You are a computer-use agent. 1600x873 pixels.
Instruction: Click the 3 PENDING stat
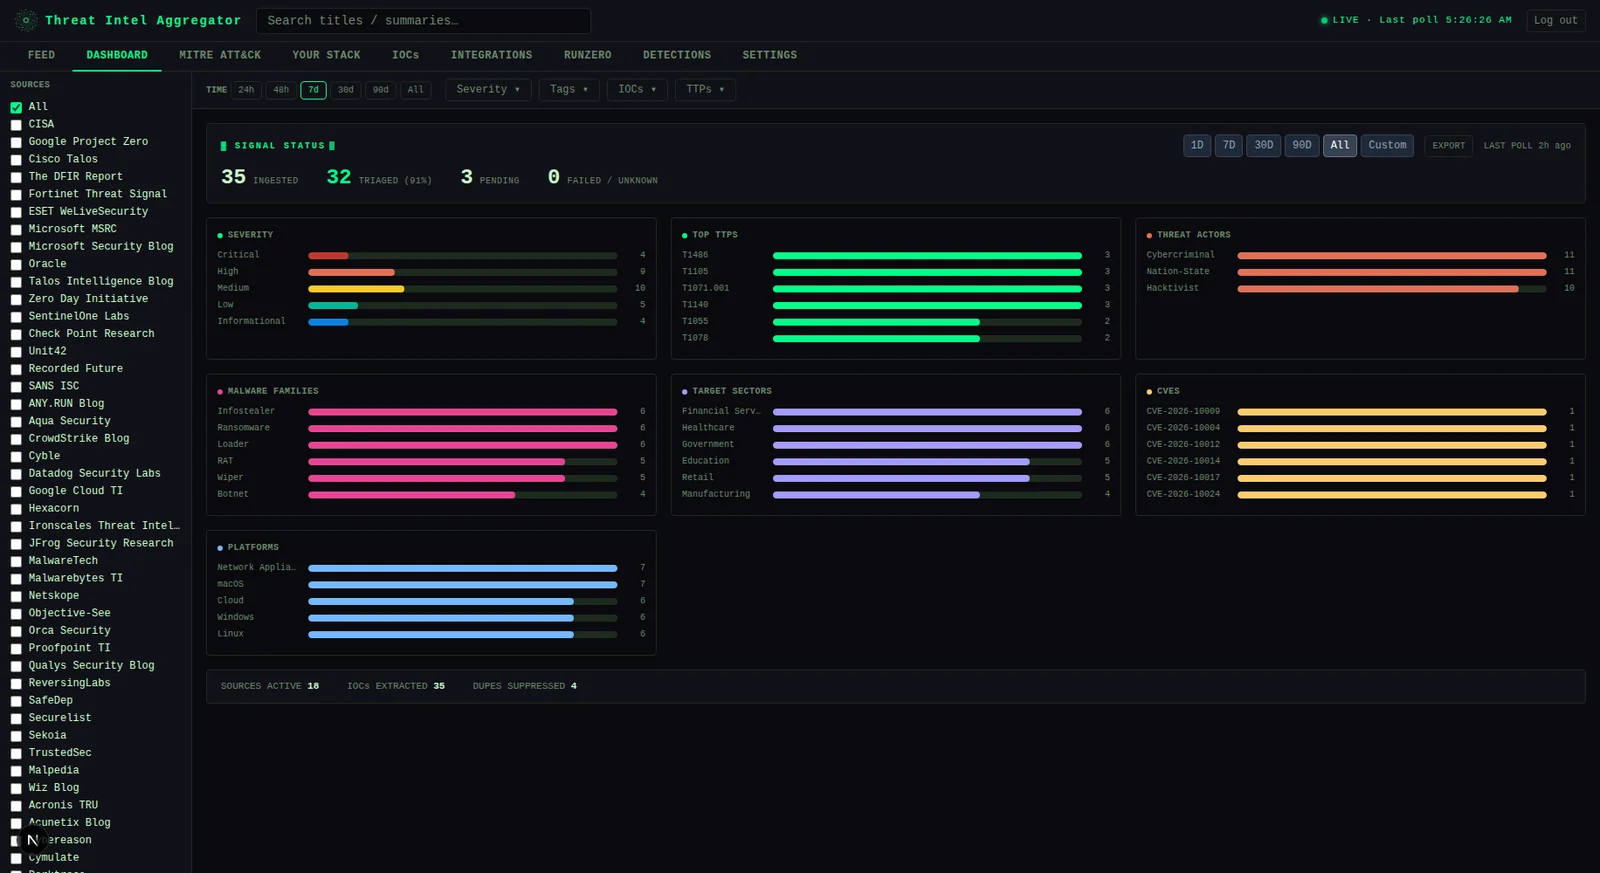(489, 178)
